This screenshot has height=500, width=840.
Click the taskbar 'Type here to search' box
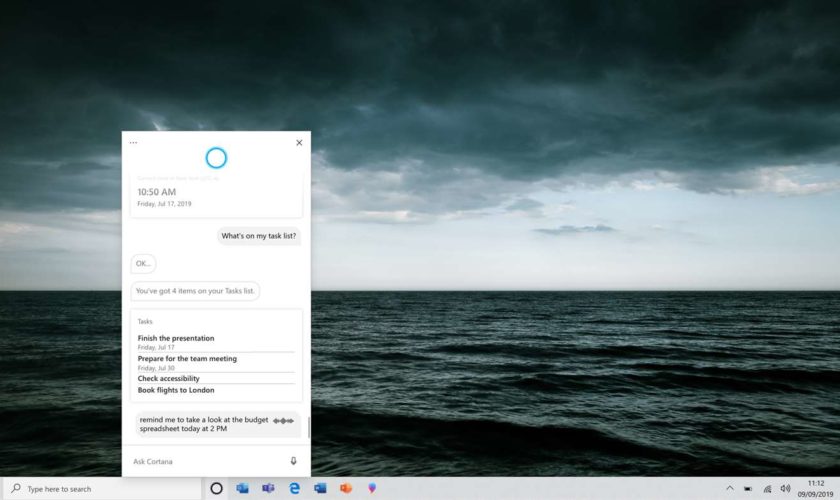[102, 489]
